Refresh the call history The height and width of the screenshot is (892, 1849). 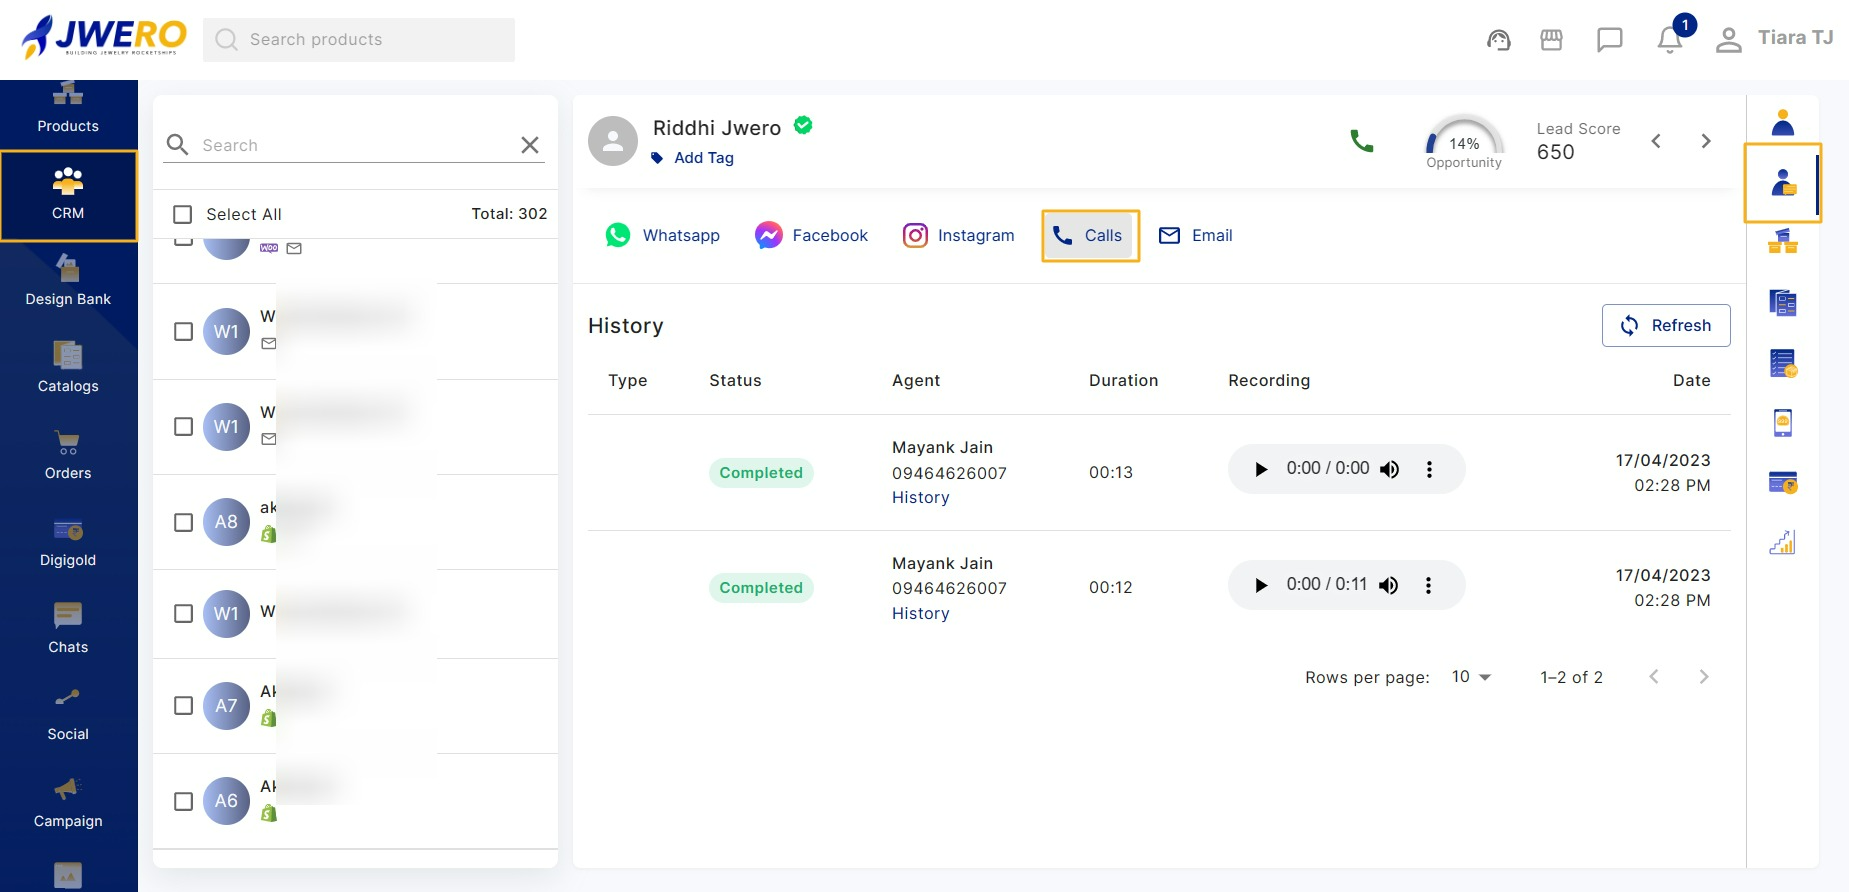tap(1666, 325)
